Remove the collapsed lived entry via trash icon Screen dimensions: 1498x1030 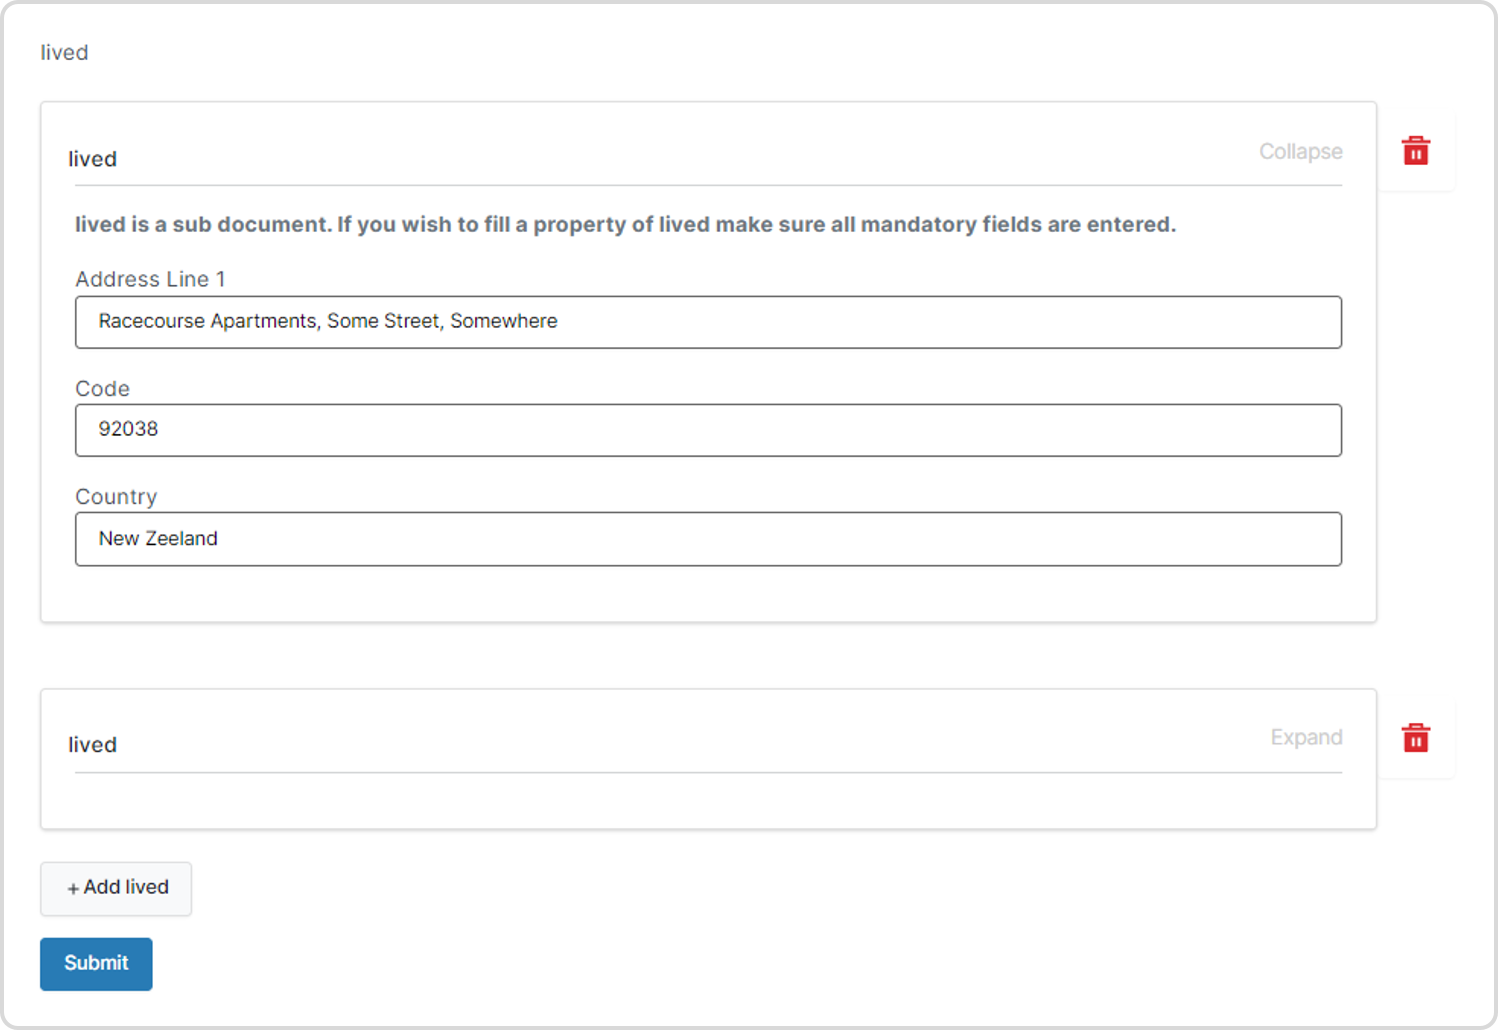1415,738
